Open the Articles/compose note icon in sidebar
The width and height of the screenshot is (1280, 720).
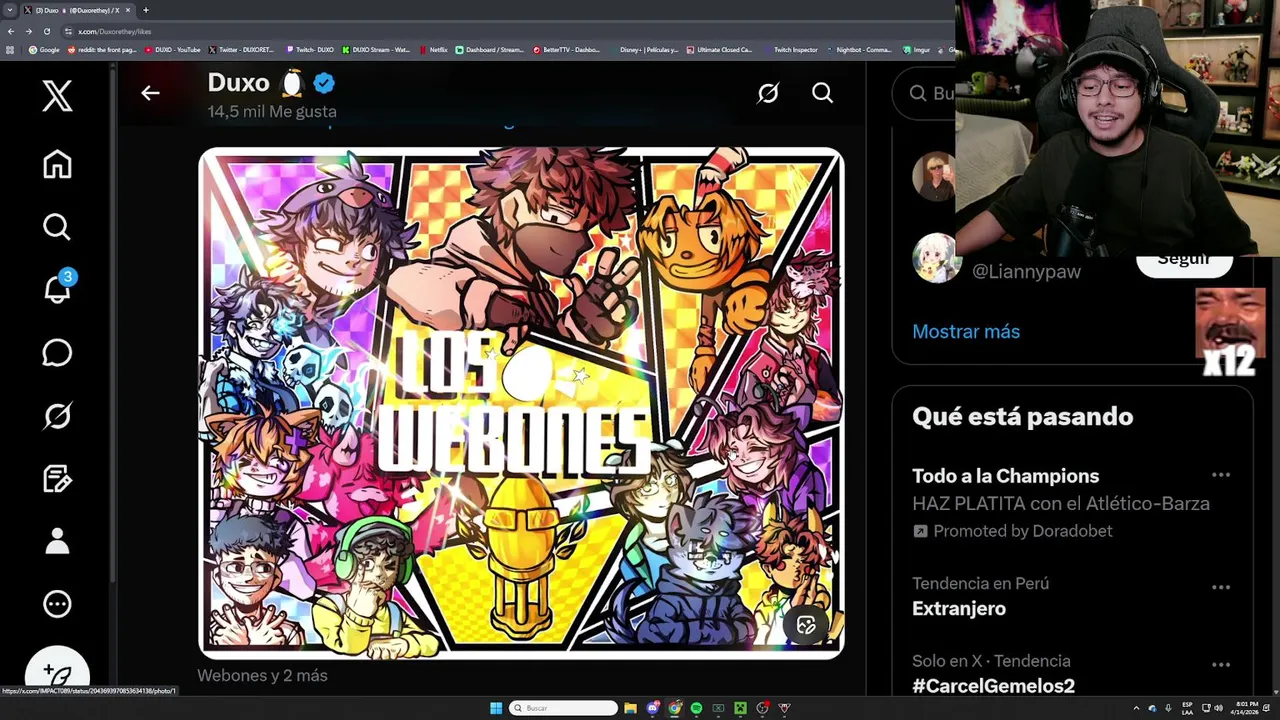click(57, 479)
